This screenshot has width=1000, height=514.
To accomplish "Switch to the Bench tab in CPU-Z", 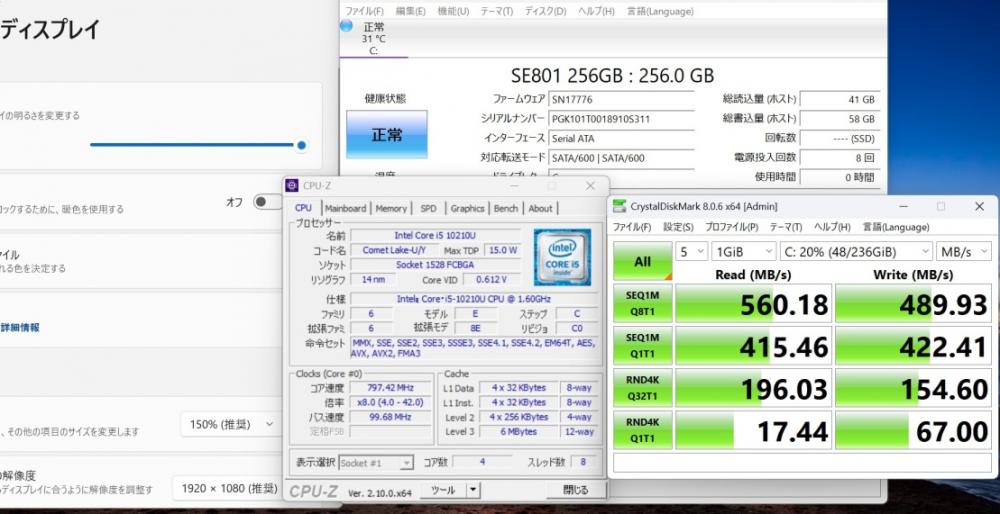I will [x=506, y=208].
